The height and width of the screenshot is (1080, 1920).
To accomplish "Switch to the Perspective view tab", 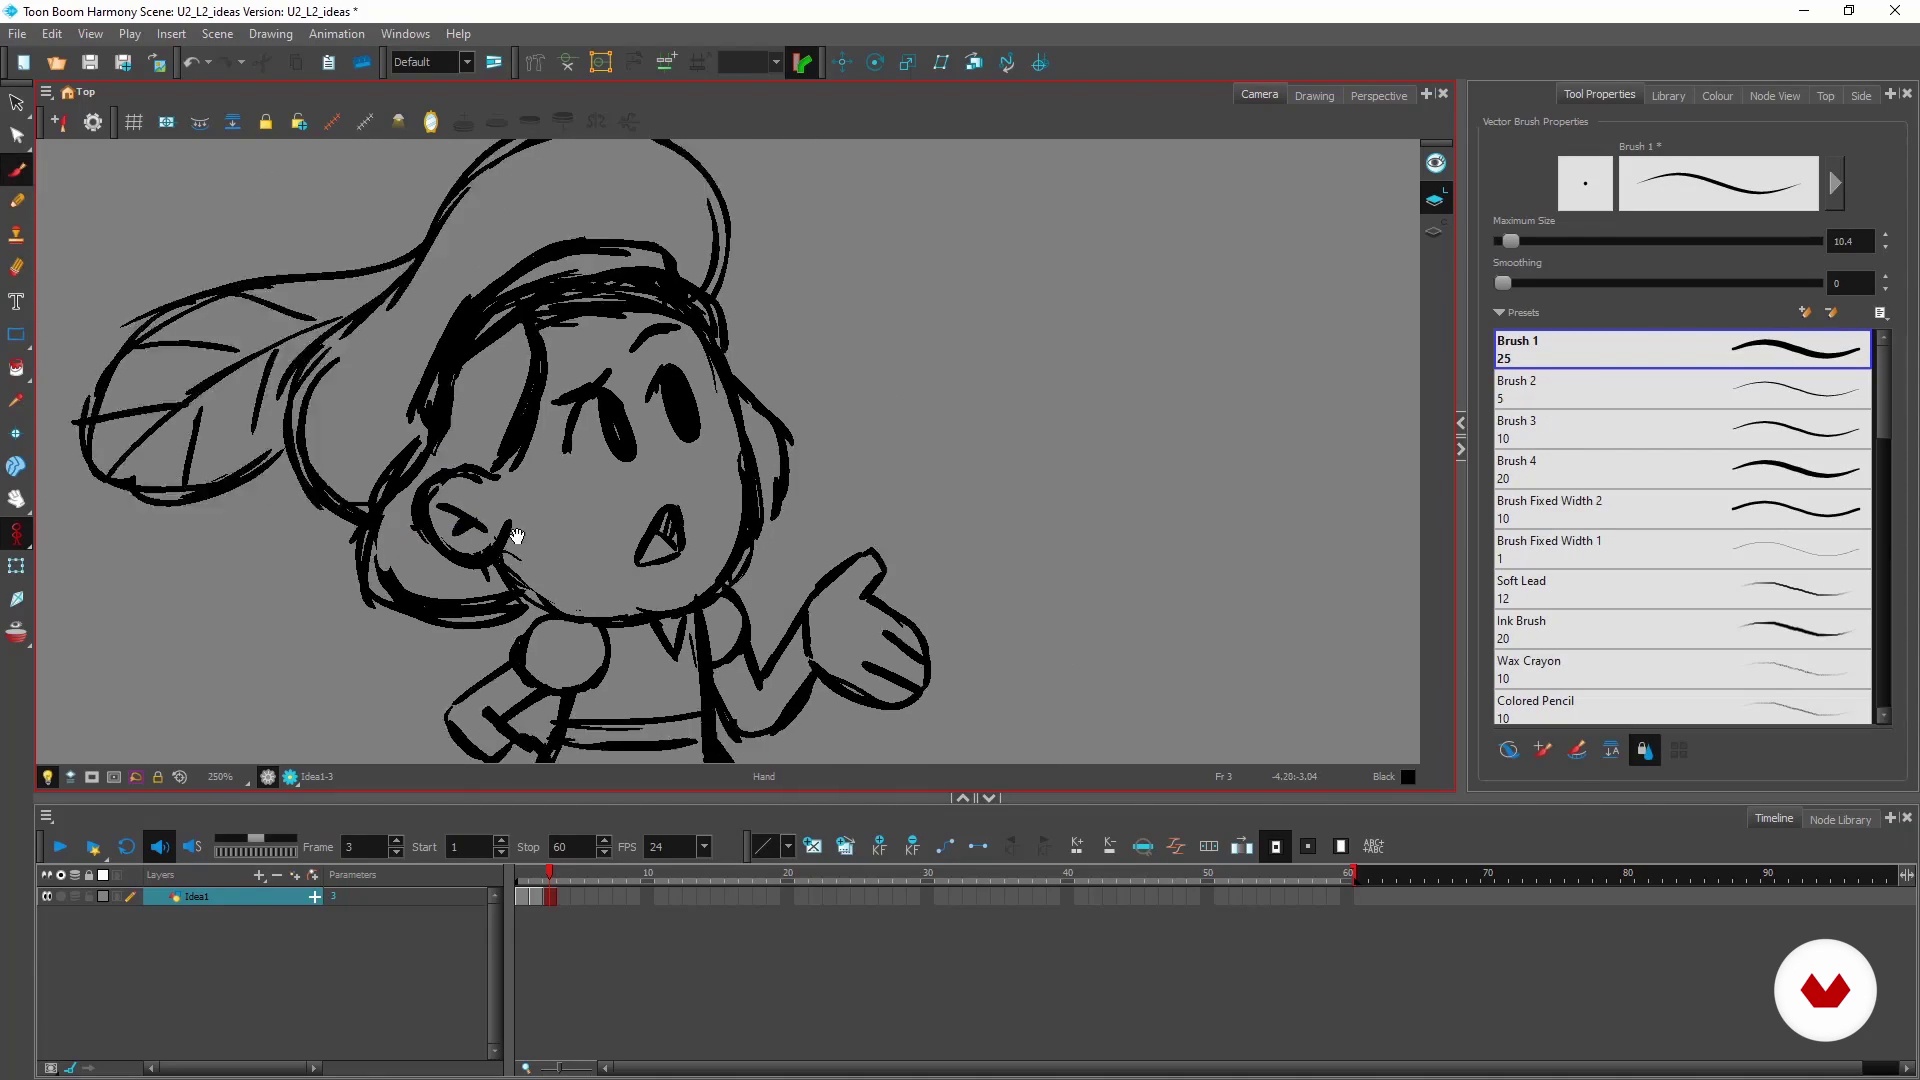I will [x=1378, y=96].
